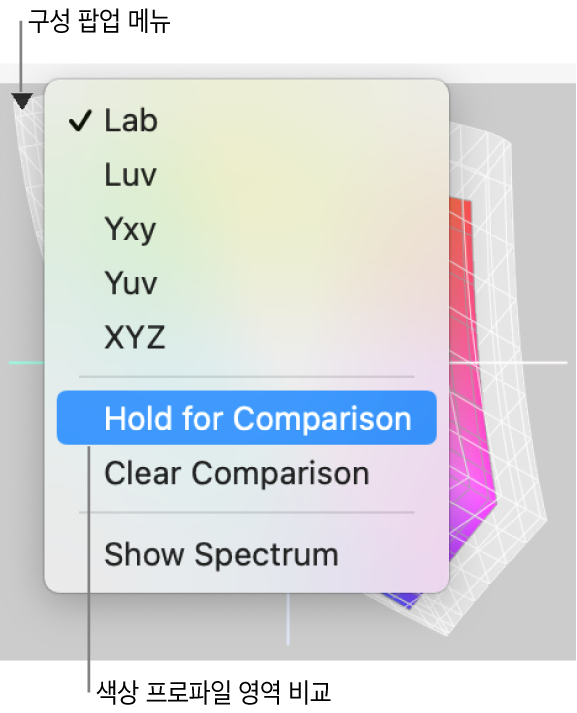Open the configuration popup menu triangle
This screenshot has height=713, width=577.
(x=21, y=101)
